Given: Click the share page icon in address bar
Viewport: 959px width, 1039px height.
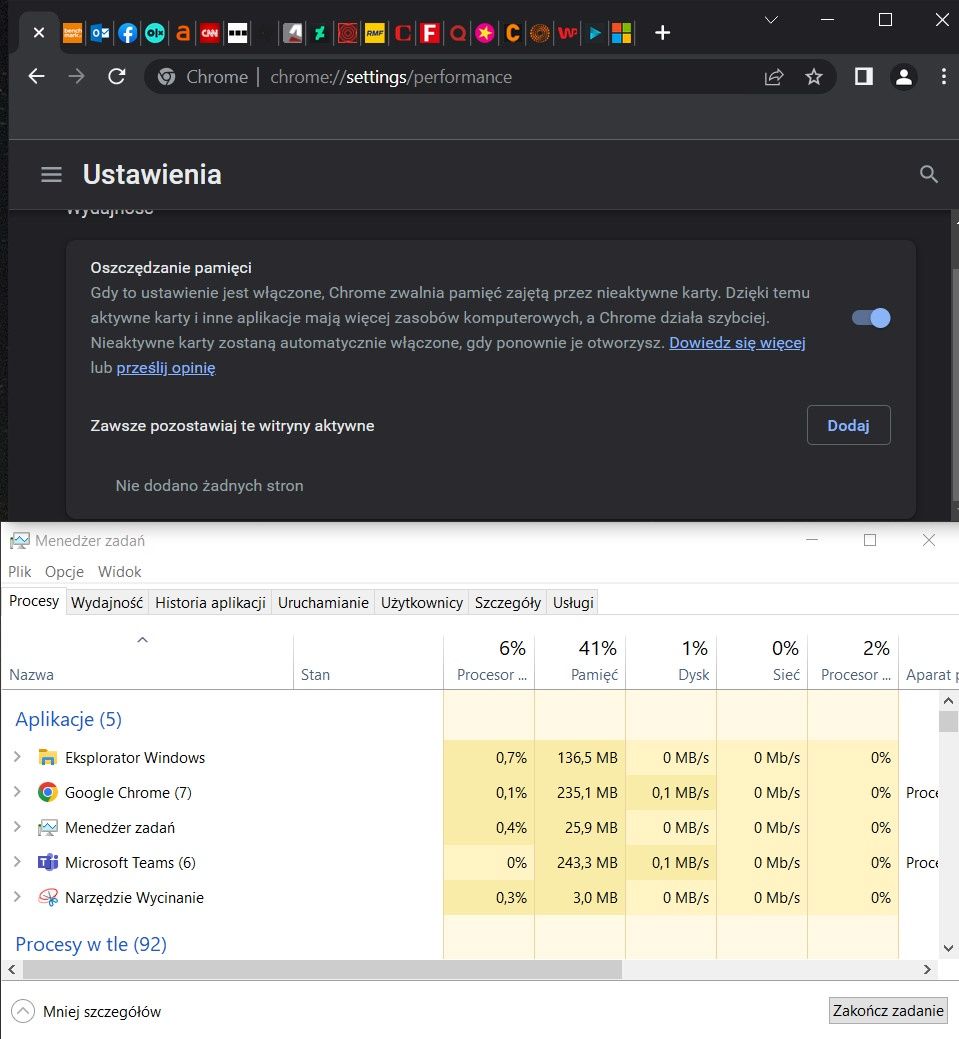Looking at the screenshot, I should tap(774, 77).
